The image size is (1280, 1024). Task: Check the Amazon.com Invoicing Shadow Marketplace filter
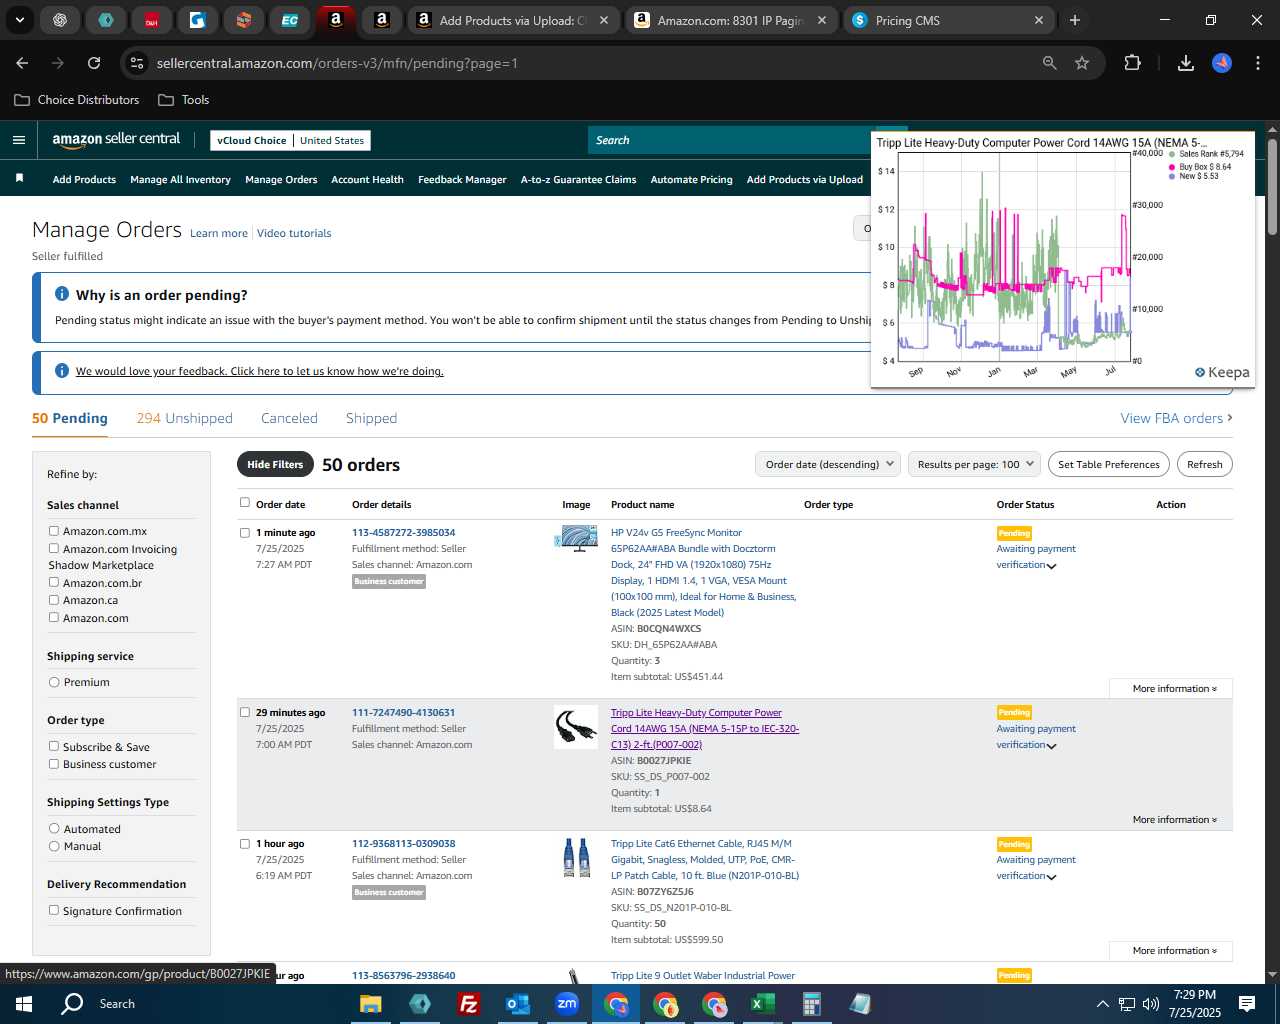tap(54, 548)
